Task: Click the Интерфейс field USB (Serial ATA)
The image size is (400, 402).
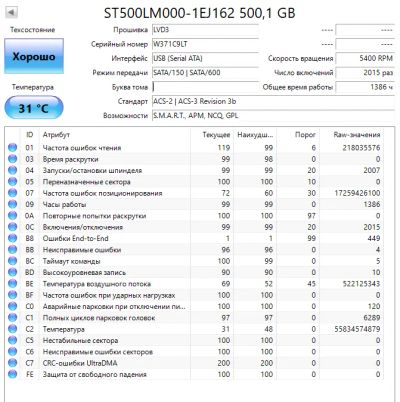Action: point(205,59)
